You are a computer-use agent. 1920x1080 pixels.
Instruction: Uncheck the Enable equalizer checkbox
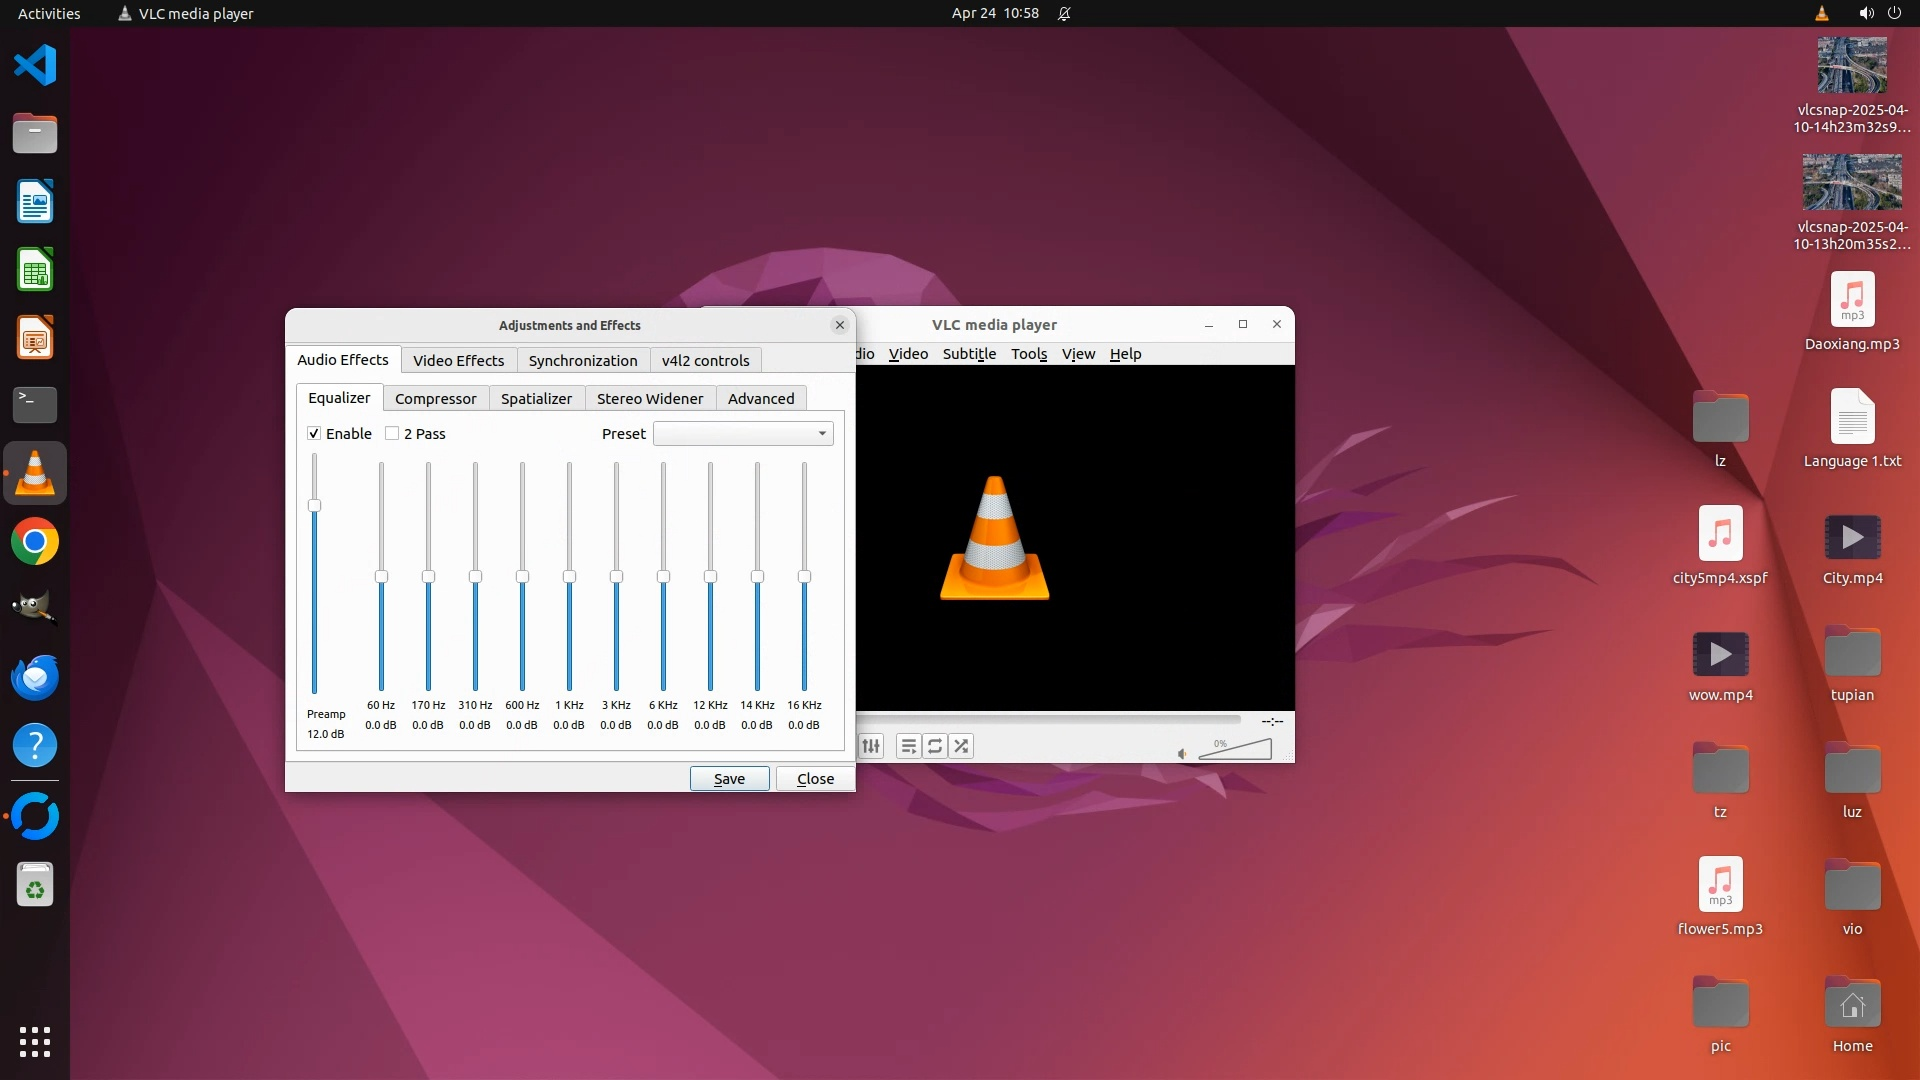(314, 433)
